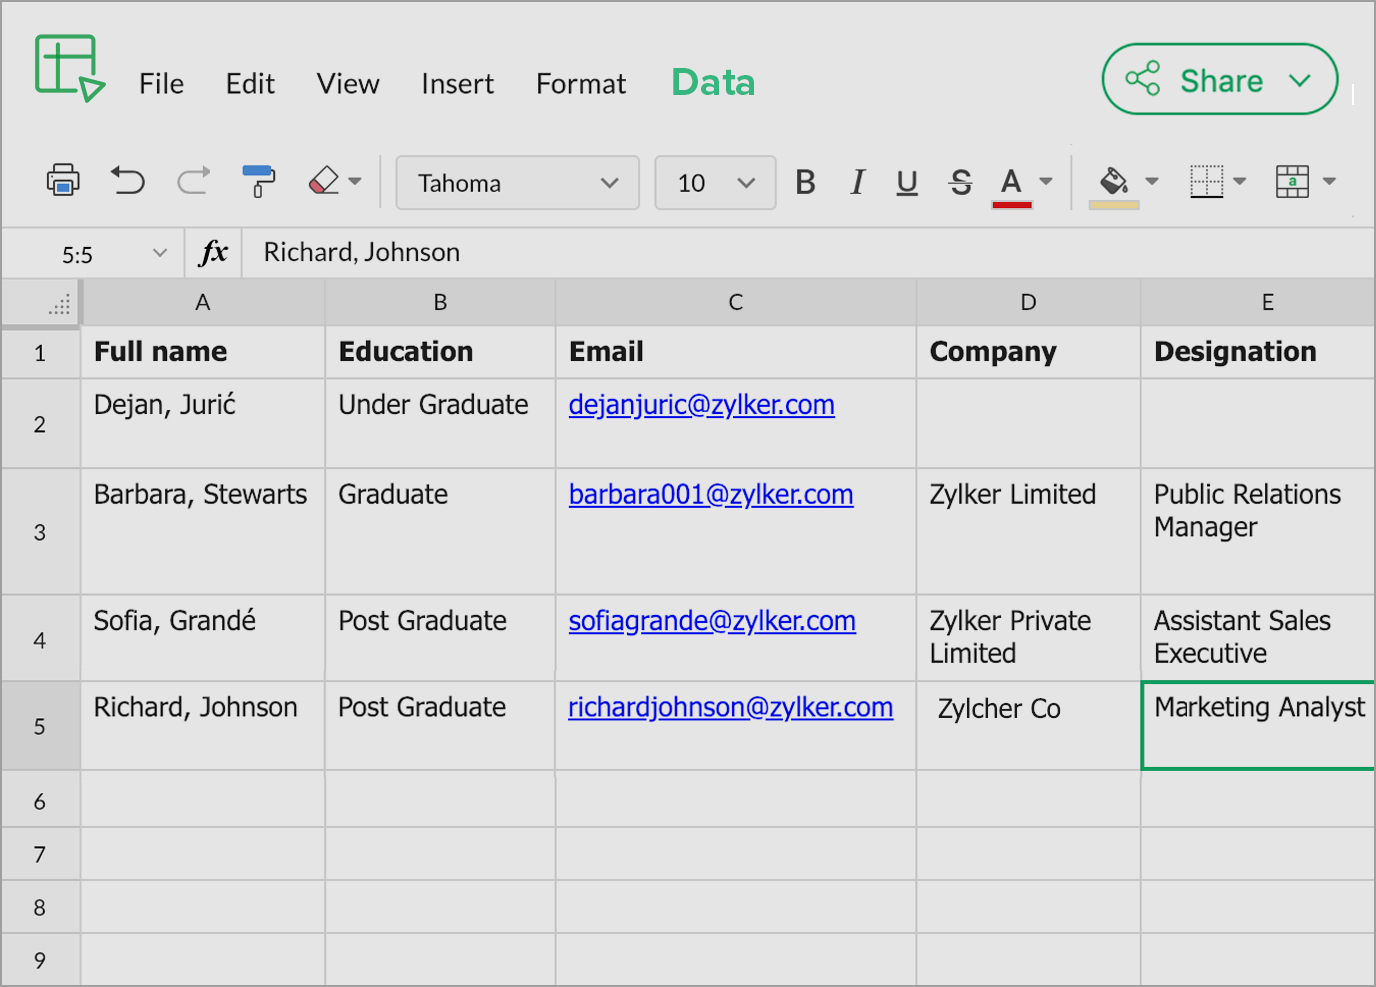Viewport: 1376px width, 987px height.
Task: Click the redo arrow icon
Action: [193, 181]
